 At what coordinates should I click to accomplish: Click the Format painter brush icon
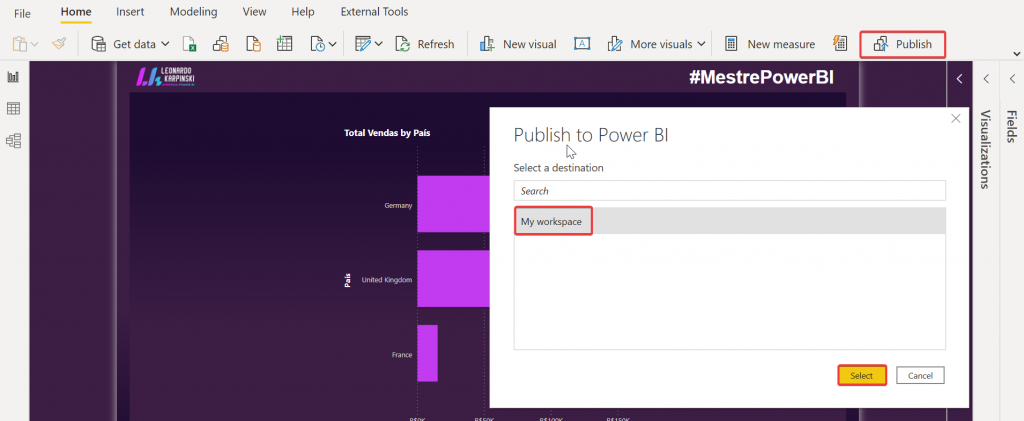59,44
